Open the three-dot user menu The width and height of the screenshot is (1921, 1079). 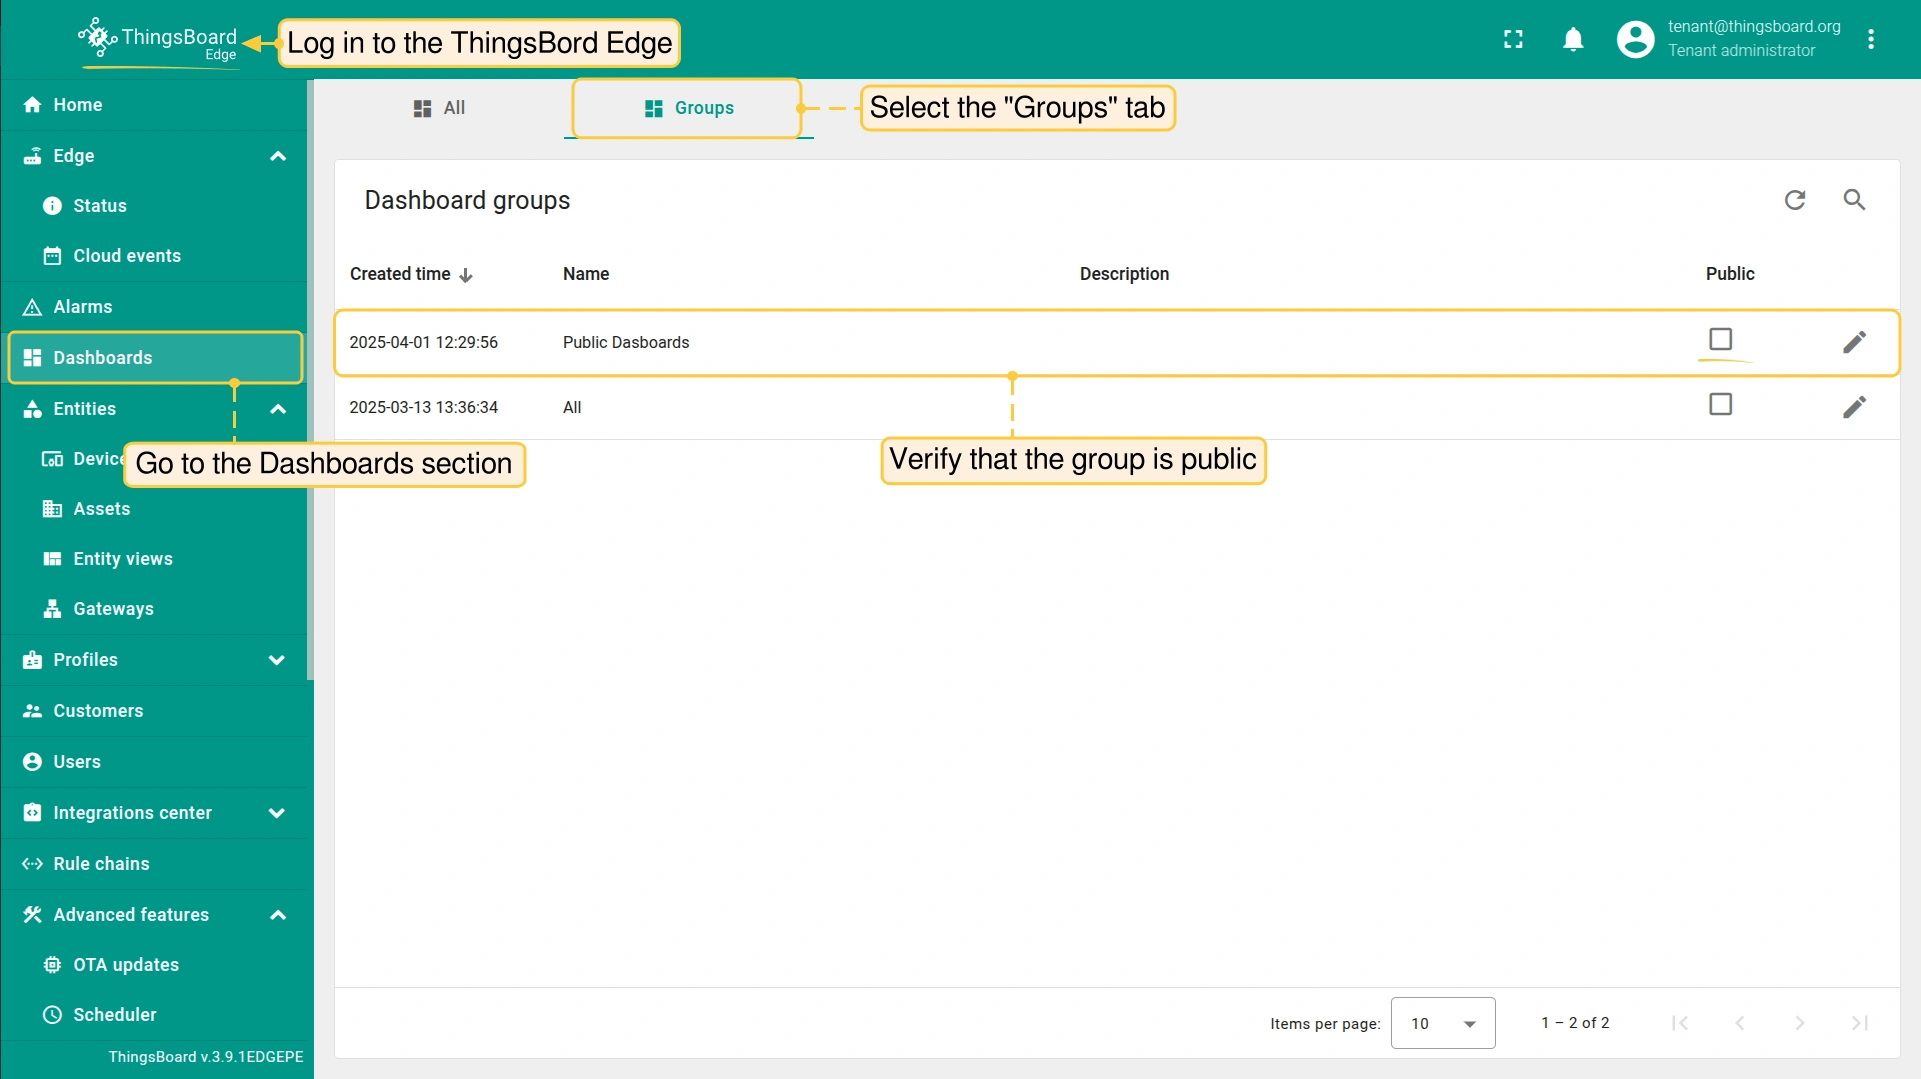pos(1871,39)
